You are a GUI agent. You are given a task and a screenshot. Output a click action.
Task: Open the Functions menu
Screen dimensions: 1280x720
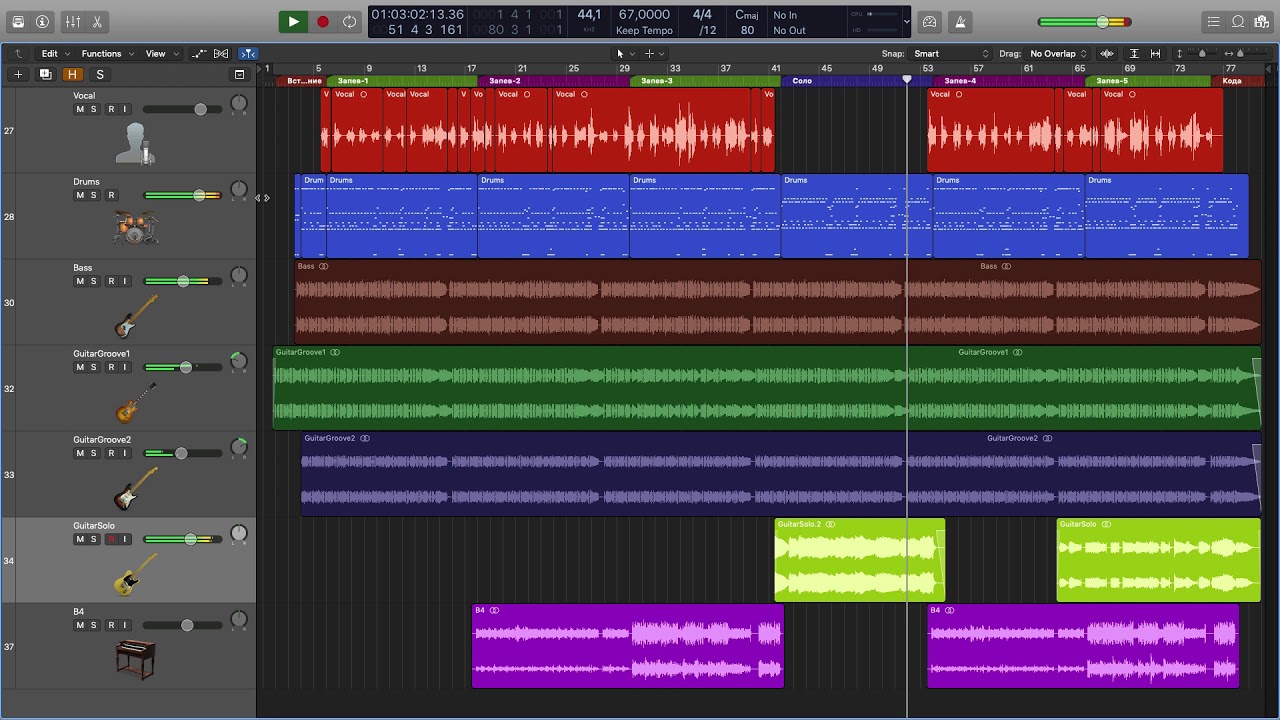107,53
